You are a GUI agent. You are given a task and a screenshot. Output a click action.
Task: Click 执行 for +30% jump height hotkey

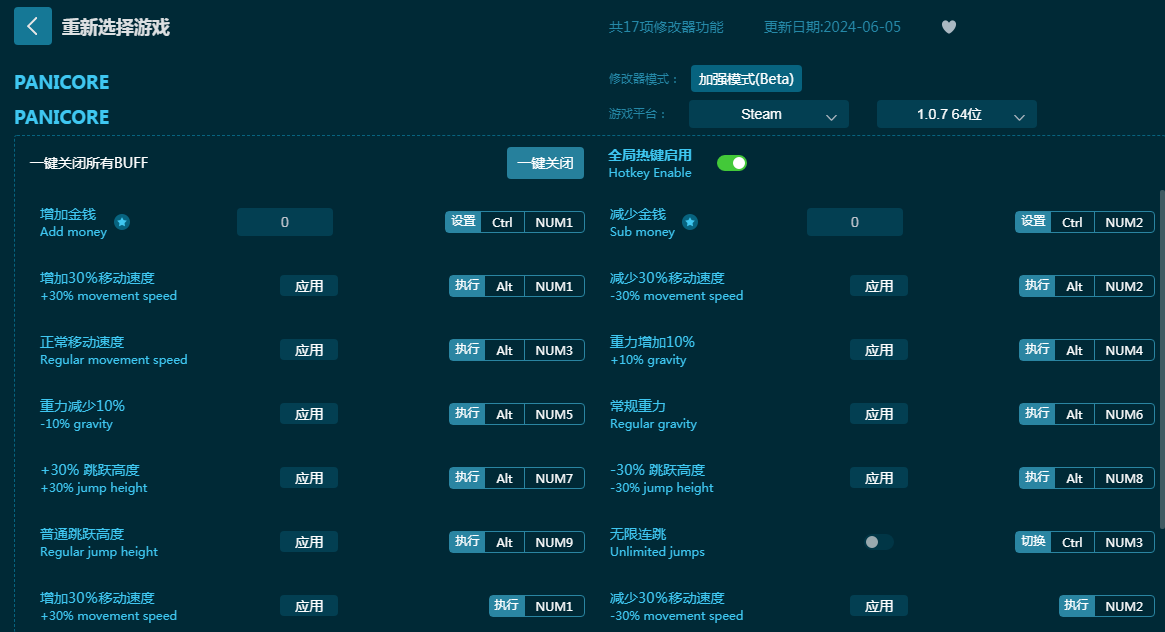(467, 478)
